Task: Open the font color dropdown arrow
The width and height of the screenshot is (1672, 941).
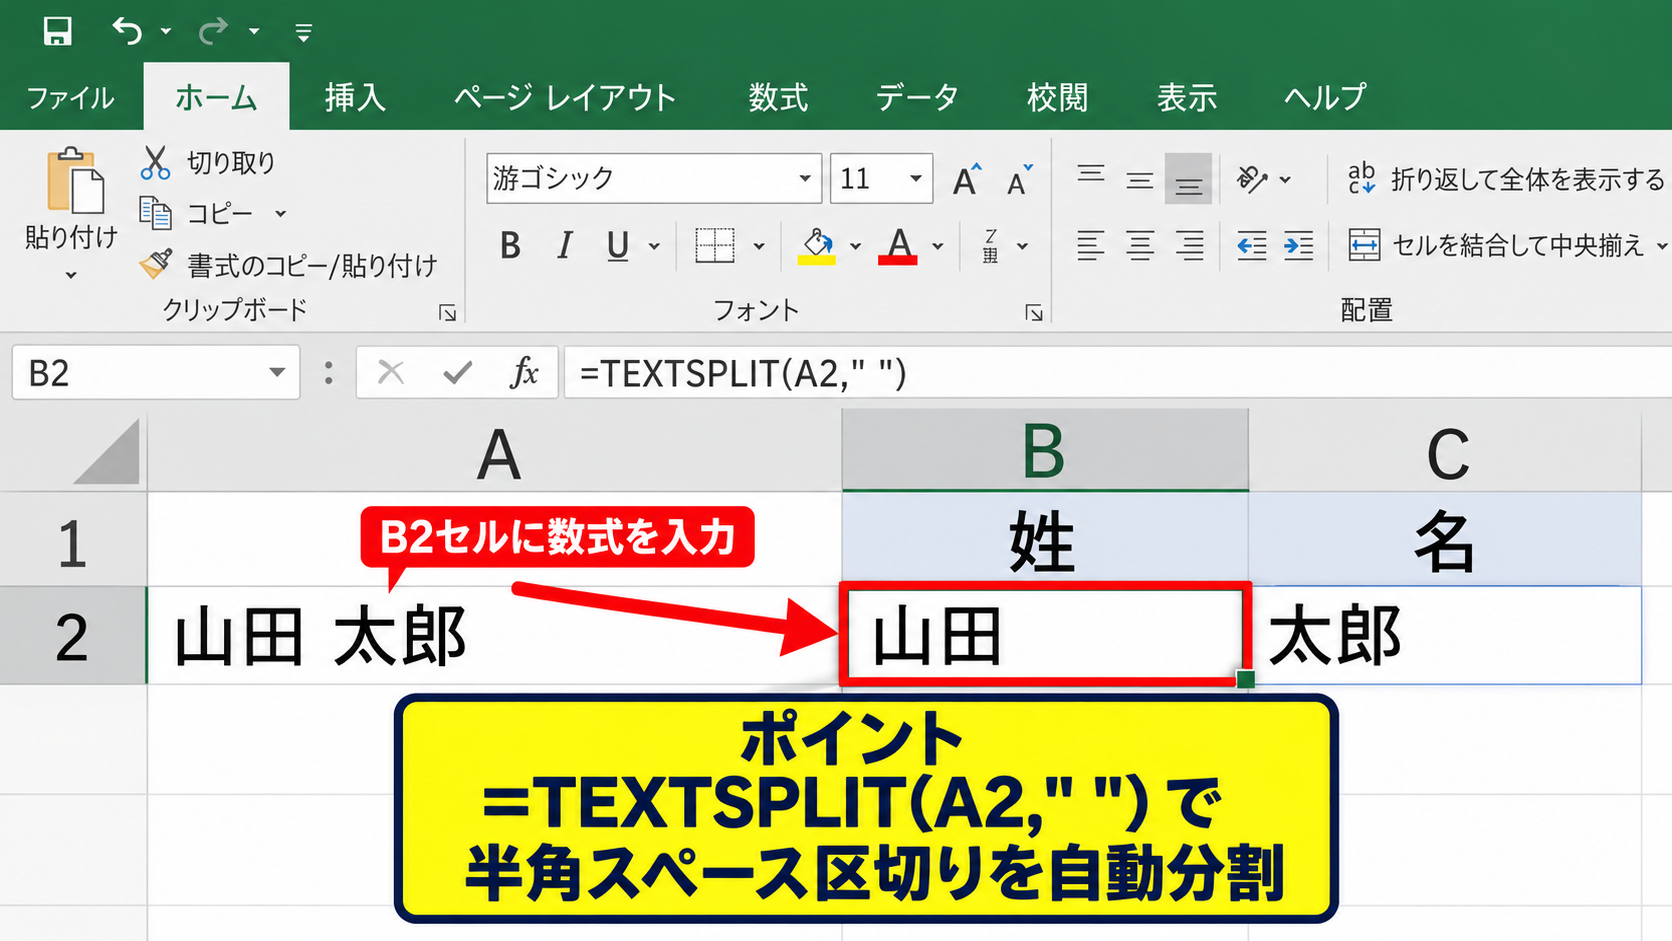Action: click(937, 246)
